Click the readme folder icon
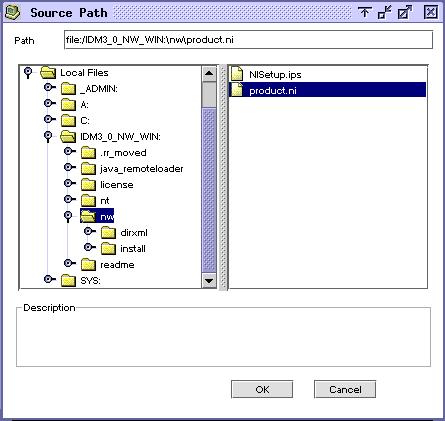Image resolution: width=445 pixels, height=421 pixels. pyautogui.click(x=88, y=264)
